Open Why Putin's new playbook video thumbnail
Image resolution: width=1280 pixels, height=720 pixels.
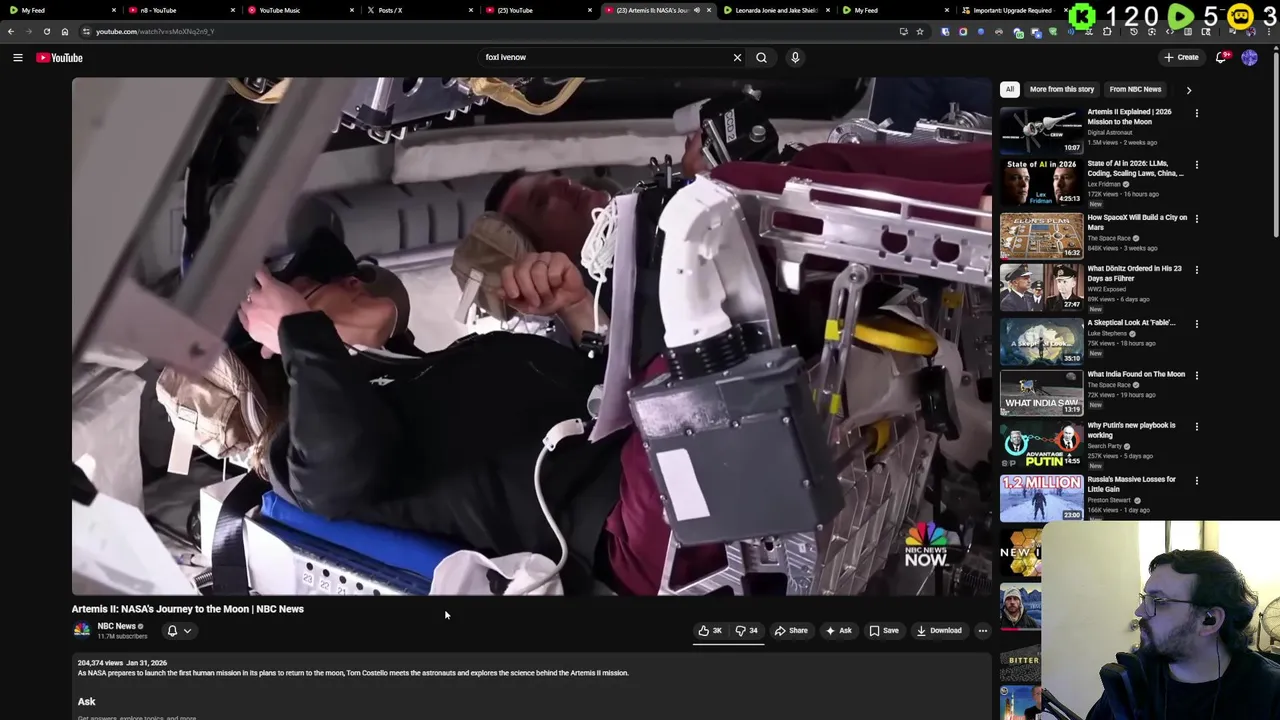click(x=1041, y=444)
